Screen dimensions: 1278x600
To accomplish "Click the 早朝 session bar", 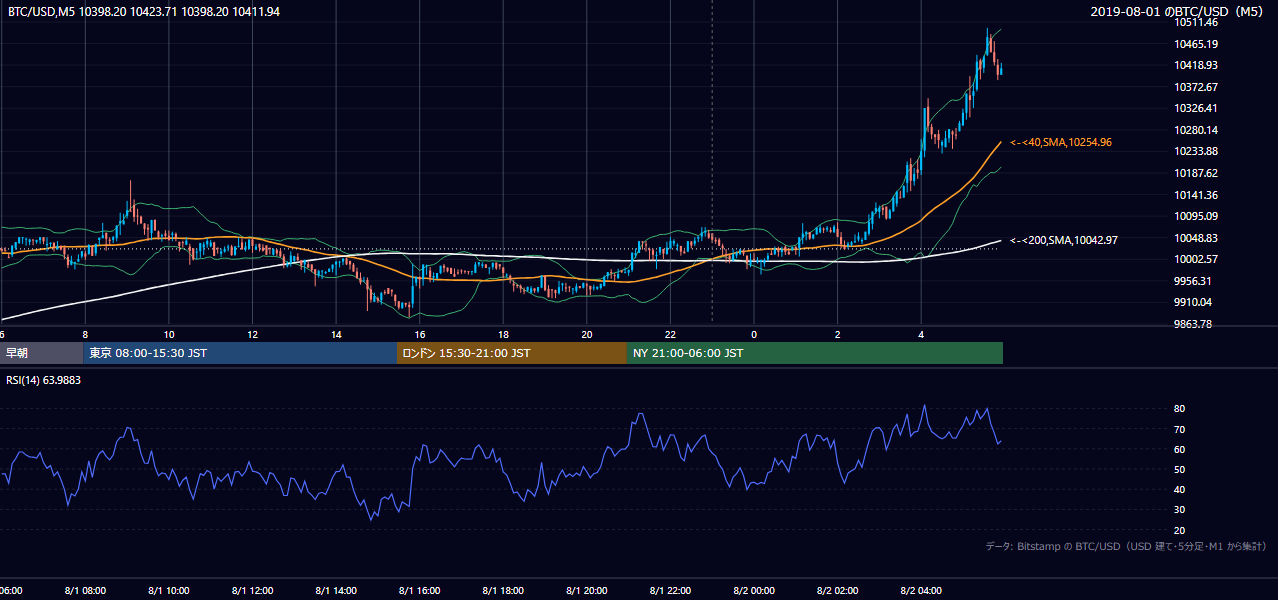I will click(42, 353).
